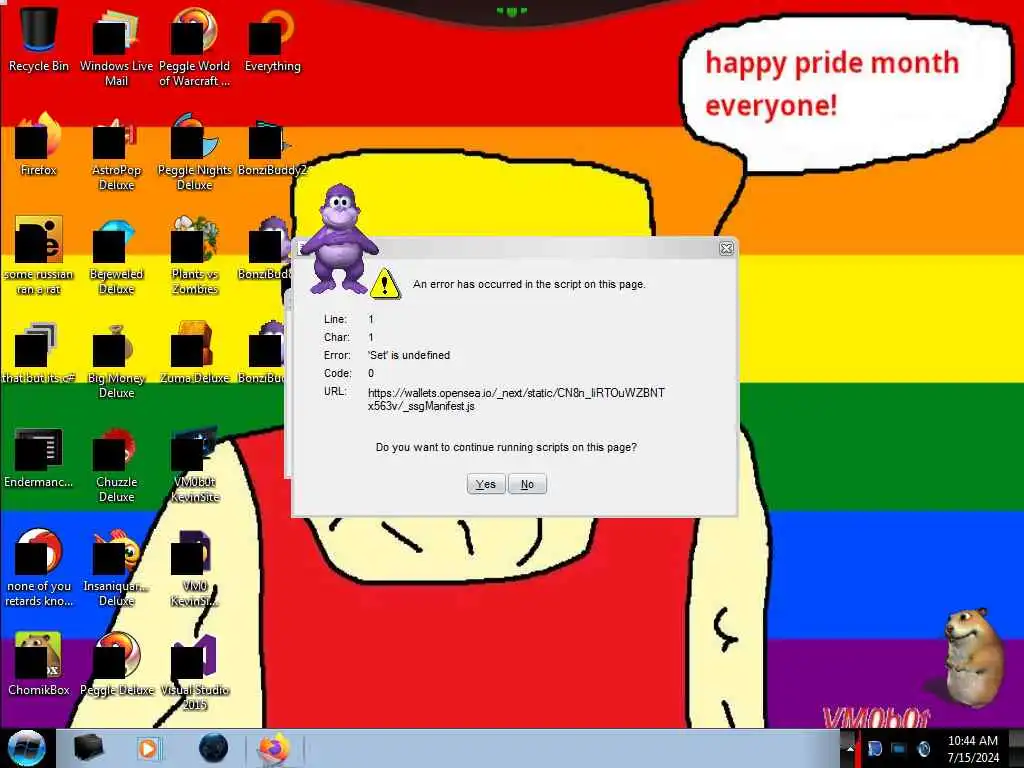Launch Insaniquarium Deluxe desktop shortcut
Screen dimensions: 1024x768
[x=116, y=567]
